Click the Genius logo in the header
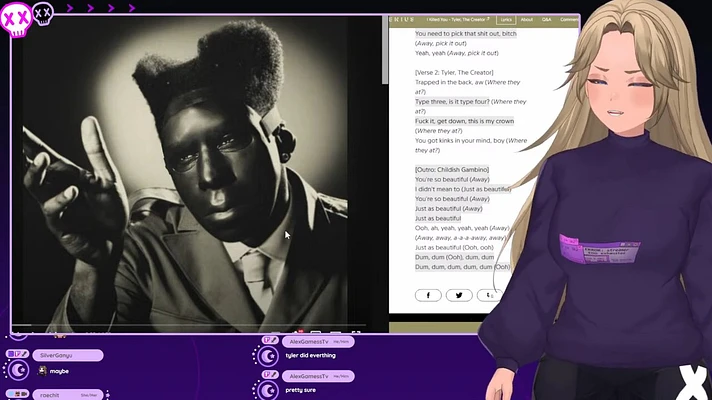Image resolution: width=712 pixels, height=400 pixels. [x=401, y=20]
